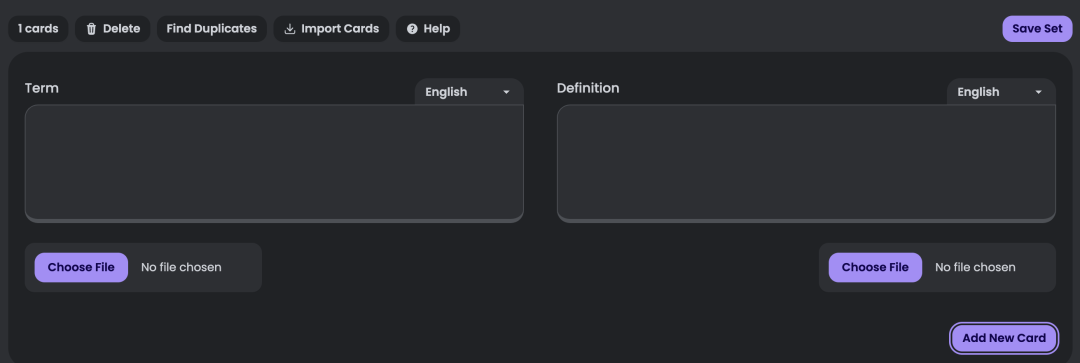Click the Term field label

pos(42,88)
